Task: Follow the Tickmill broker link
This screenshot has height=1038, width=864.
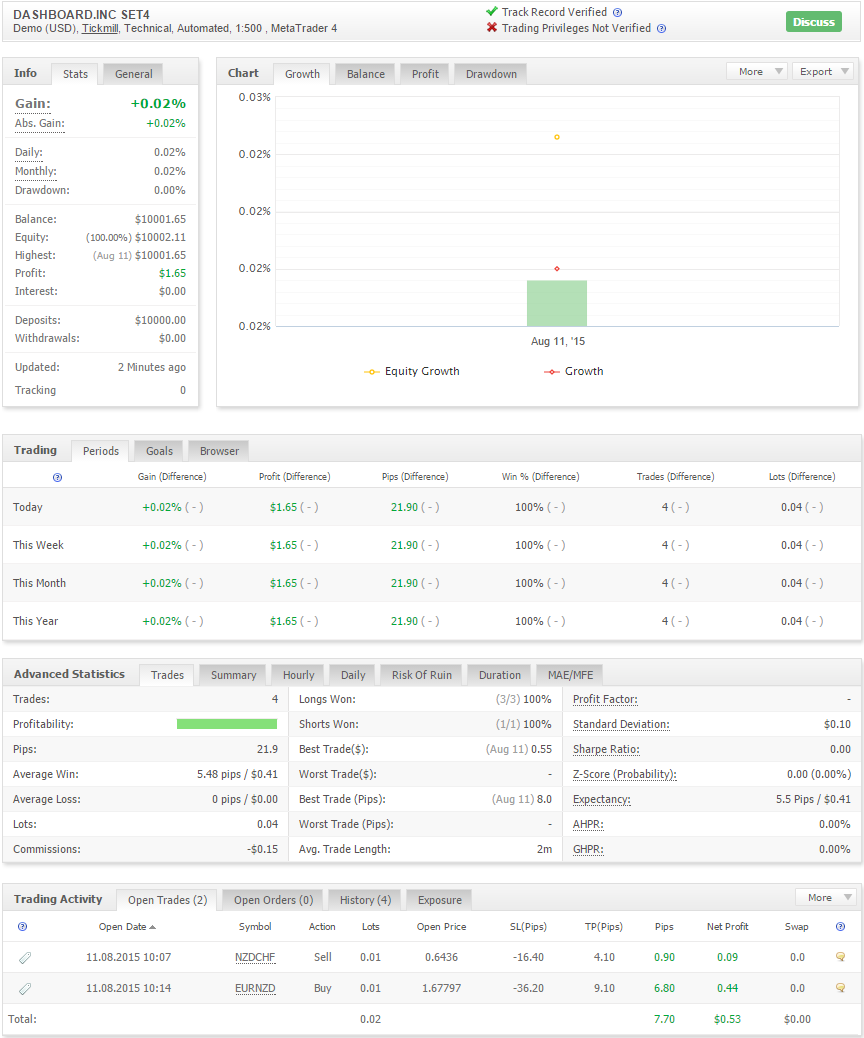Action: point(100,28)
